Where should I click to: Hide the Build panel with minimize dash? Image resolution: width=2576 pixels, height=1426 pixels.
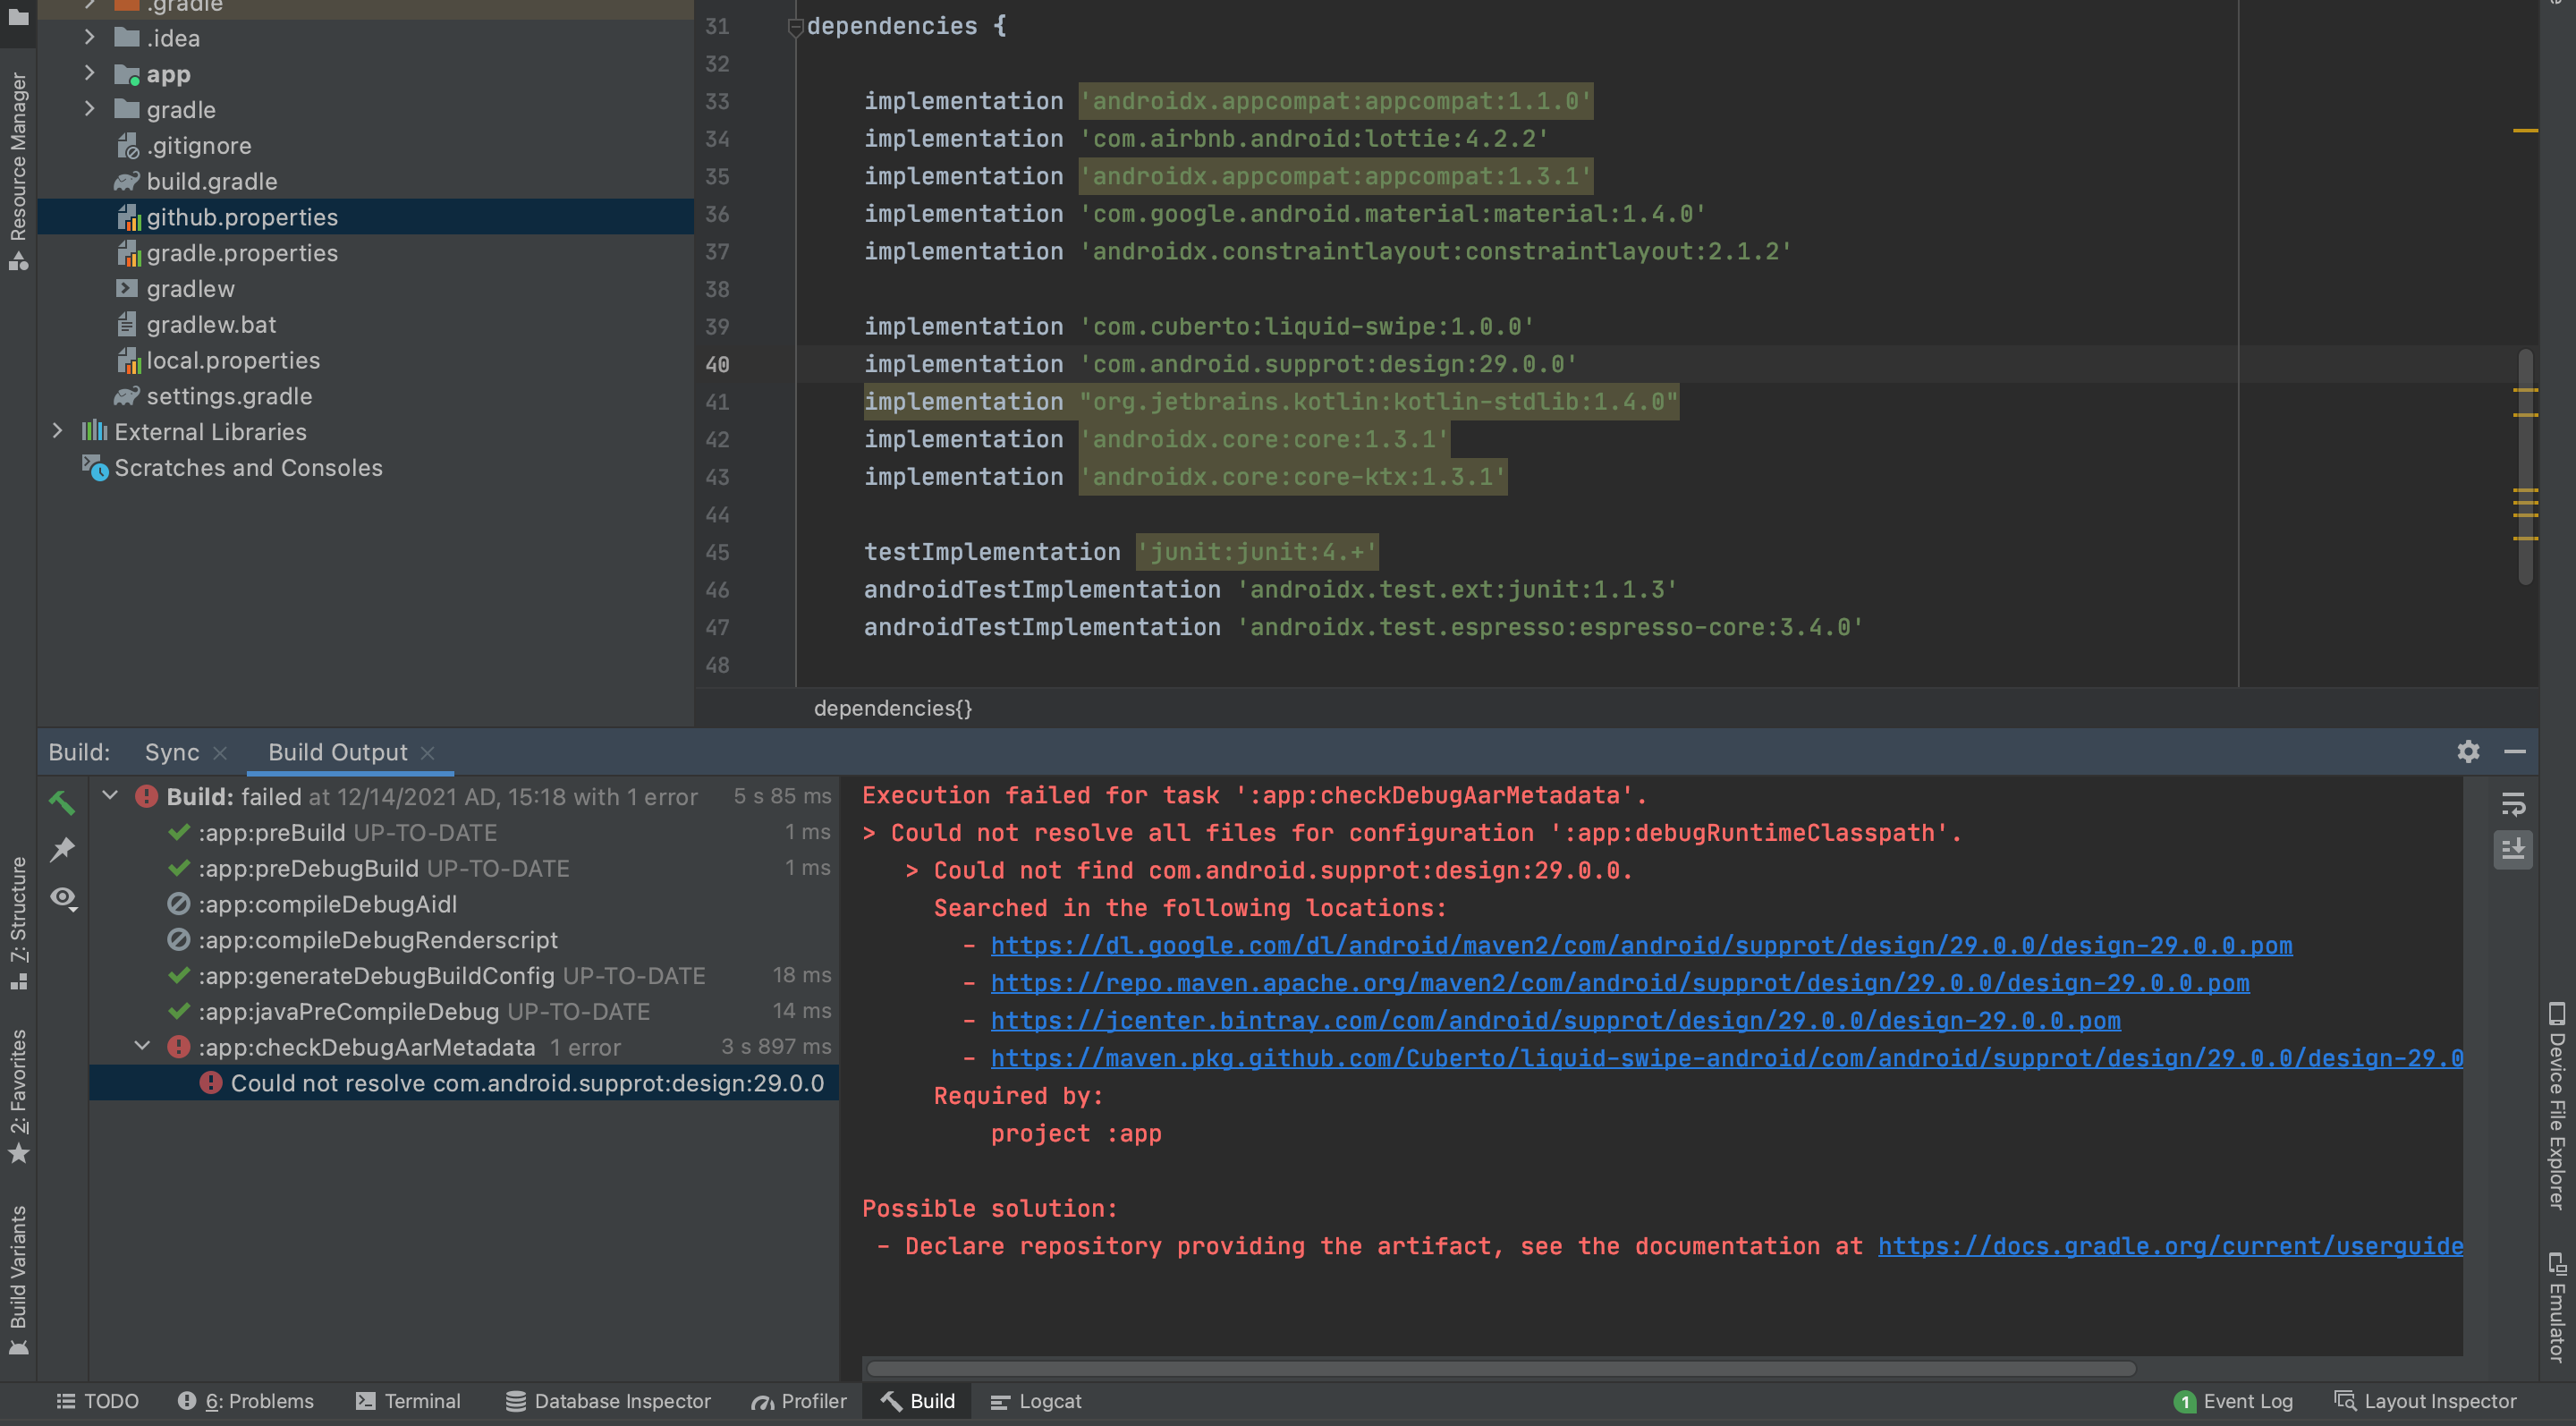click(x=2515, y=751)
